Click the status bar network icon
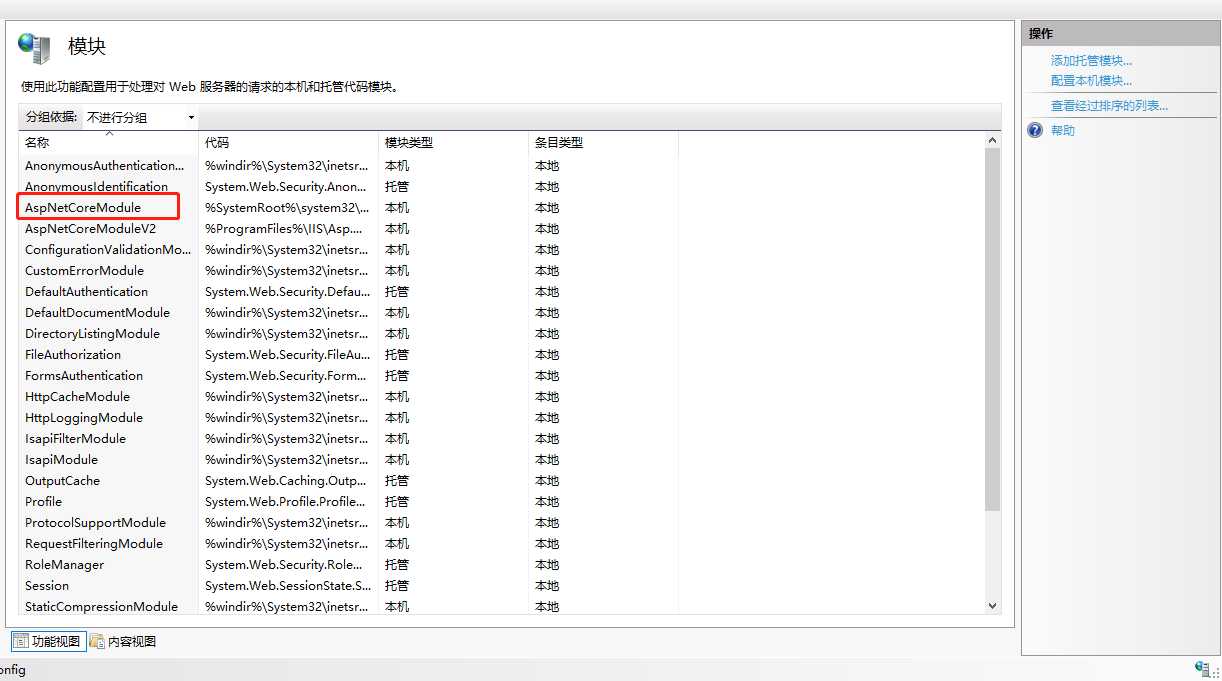 tap(1202, 669)
